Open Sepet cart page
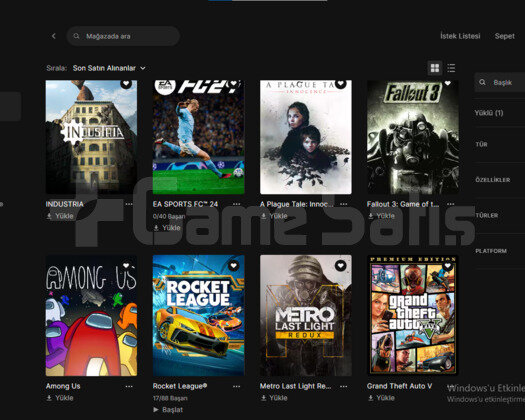This screenshot has width=525, height=420. point(505,36)
